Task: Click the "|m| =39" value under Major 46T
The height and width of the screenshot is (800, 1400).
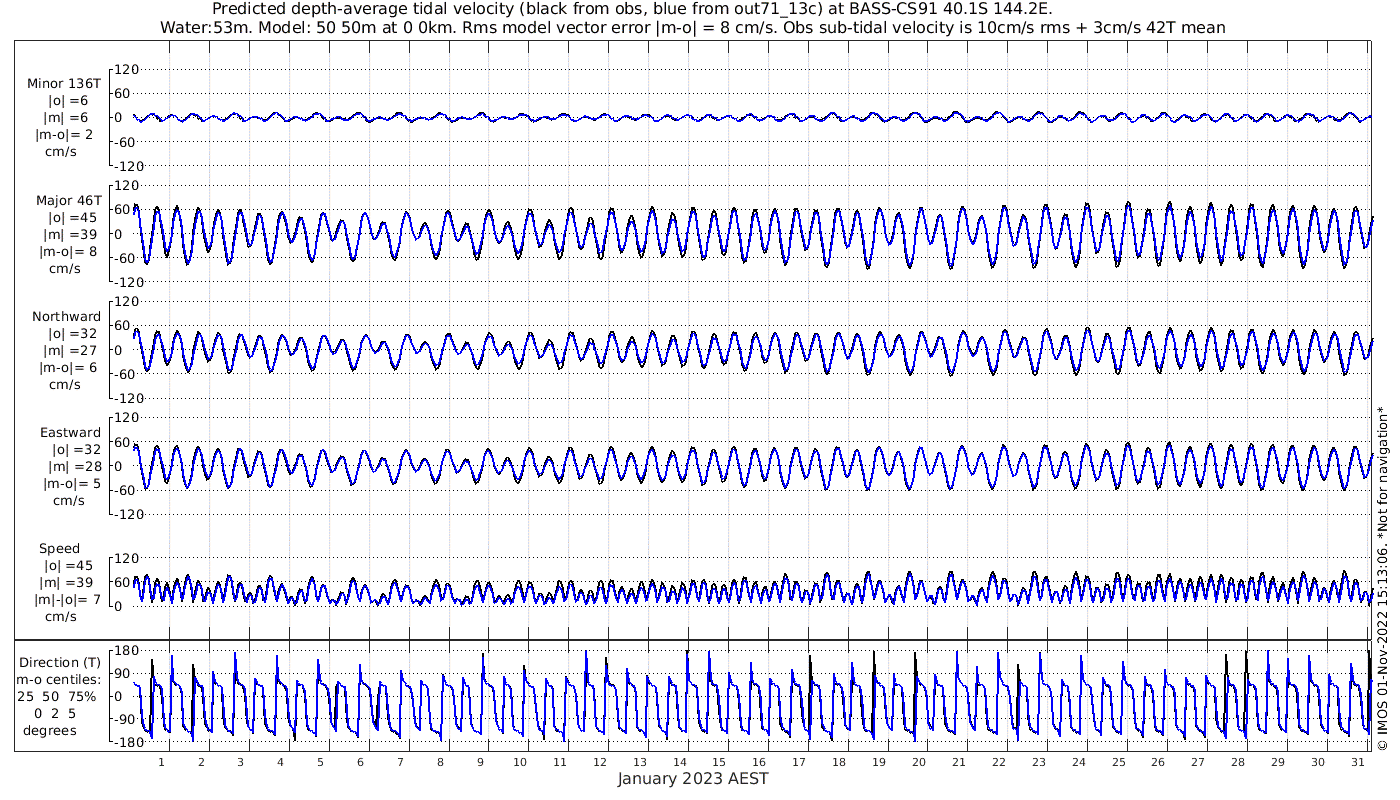Action: coord(67,235)
